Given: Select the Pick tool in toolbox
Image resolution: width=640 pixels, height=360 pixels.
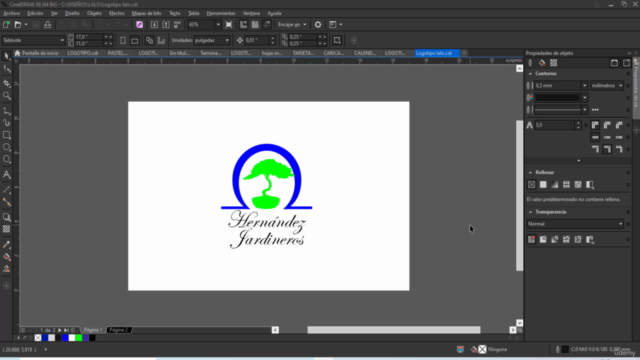Looking at the screenshot, I should (7, 56).
